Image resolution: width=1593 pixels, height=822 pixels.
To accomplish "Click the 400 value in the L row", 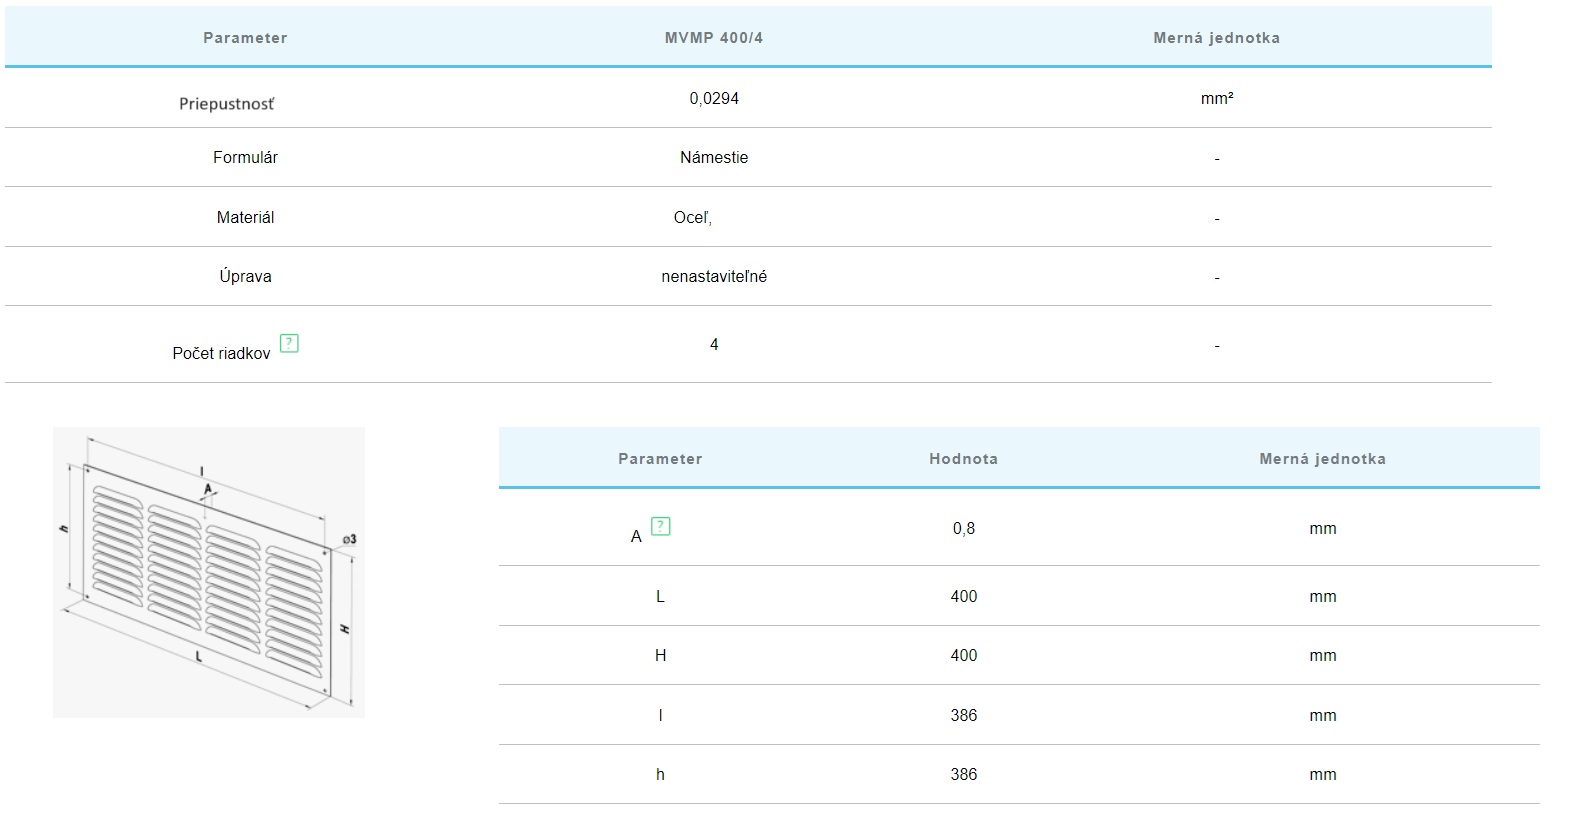I will coord(963,597).
